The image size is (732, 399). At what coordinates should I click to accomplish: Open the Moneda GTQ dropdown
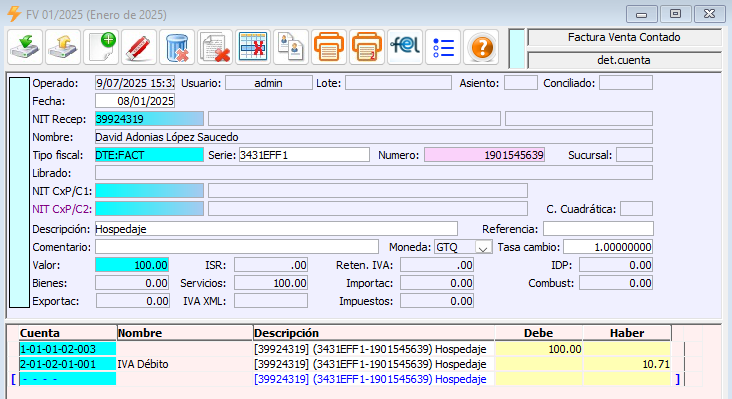pyautogui.click(x=483, y=247)
